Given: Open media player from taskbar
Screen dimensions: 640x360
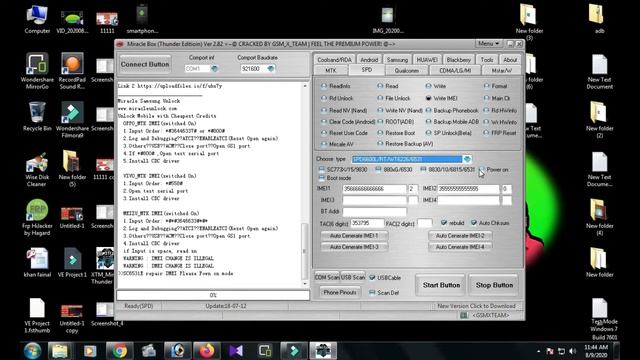Looking at the screenshot, I should point(90,351).
